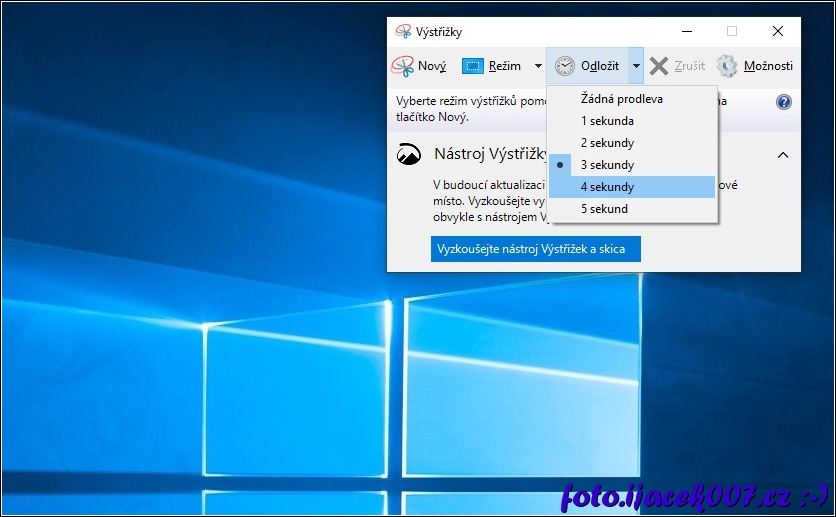Choose Žádná prodleva delay option
Screen dimensions: 836x517
tap(621, 99)
